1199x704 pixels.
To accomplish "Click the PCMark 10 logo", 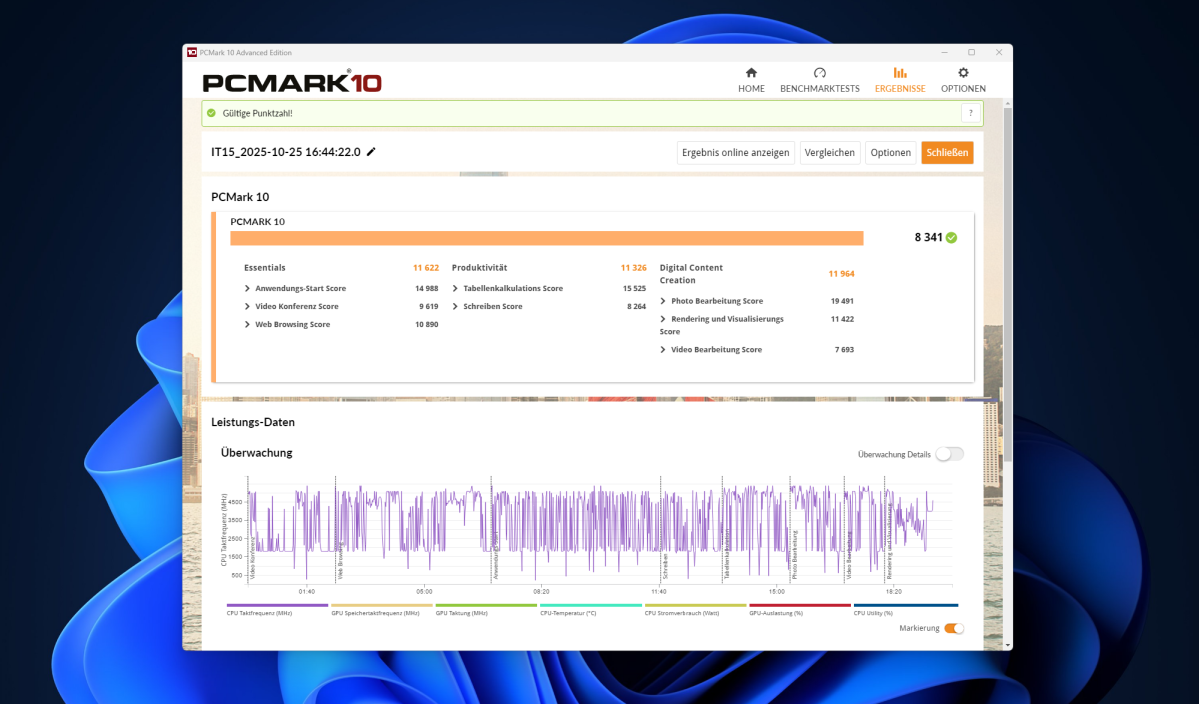I will (x=291, y=82).
